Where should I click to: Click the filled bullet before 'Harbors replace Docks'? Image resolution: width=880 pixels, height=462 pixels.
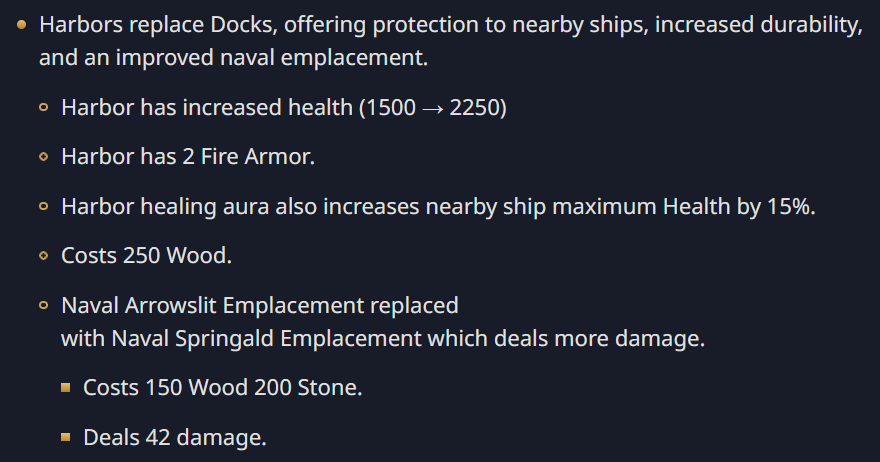coord(22,24)
